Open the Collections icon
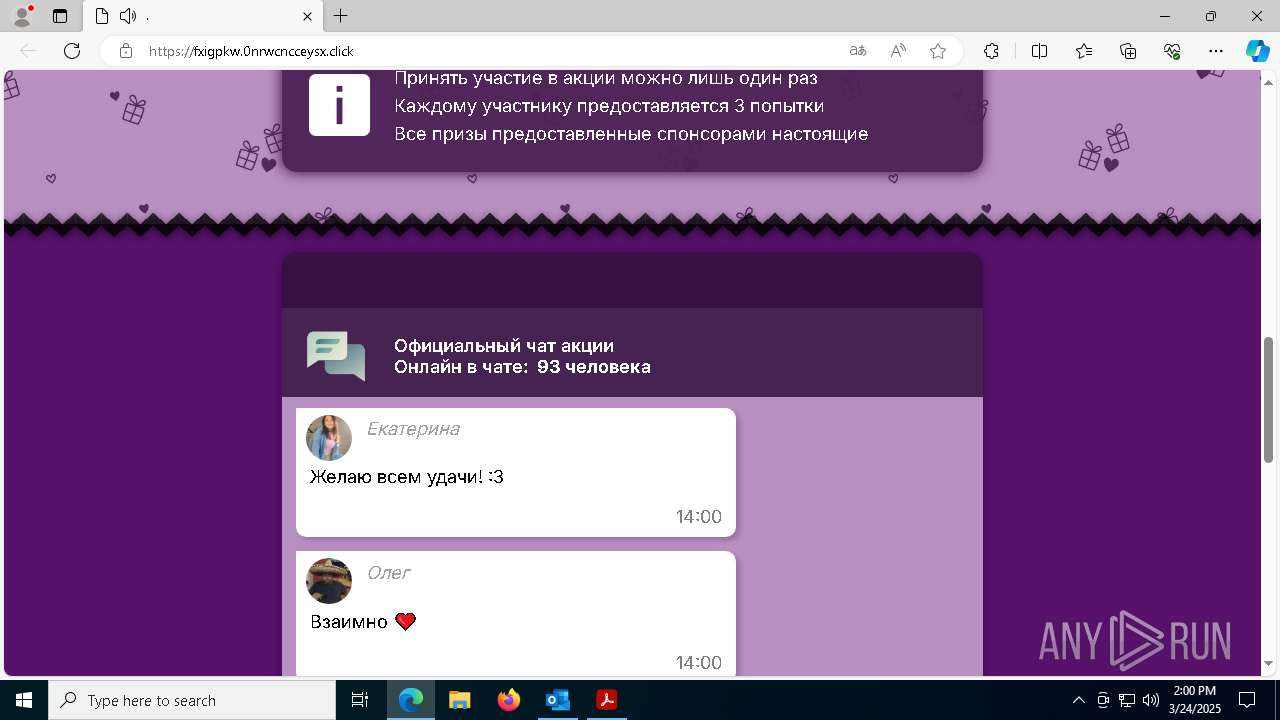 (1128, 51)
